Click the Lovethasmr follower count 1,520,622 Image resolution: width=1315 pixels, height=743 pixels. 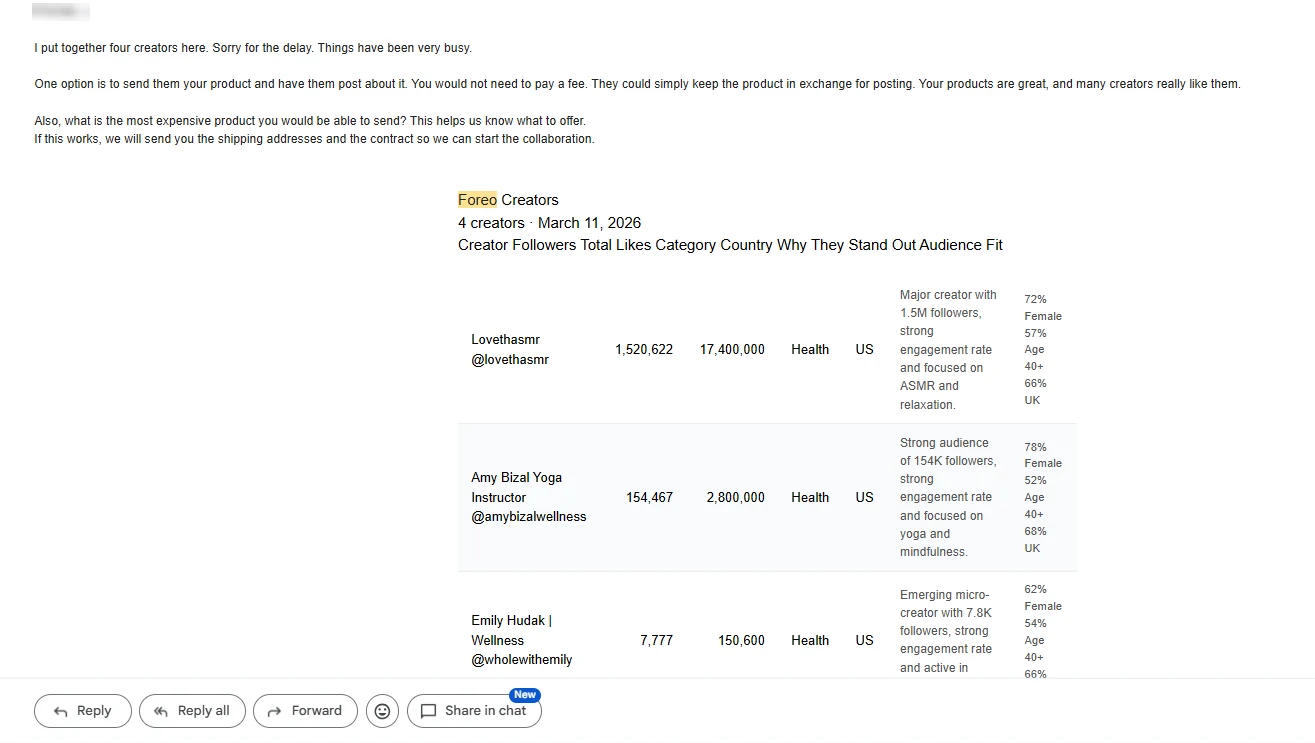point(644,350)
